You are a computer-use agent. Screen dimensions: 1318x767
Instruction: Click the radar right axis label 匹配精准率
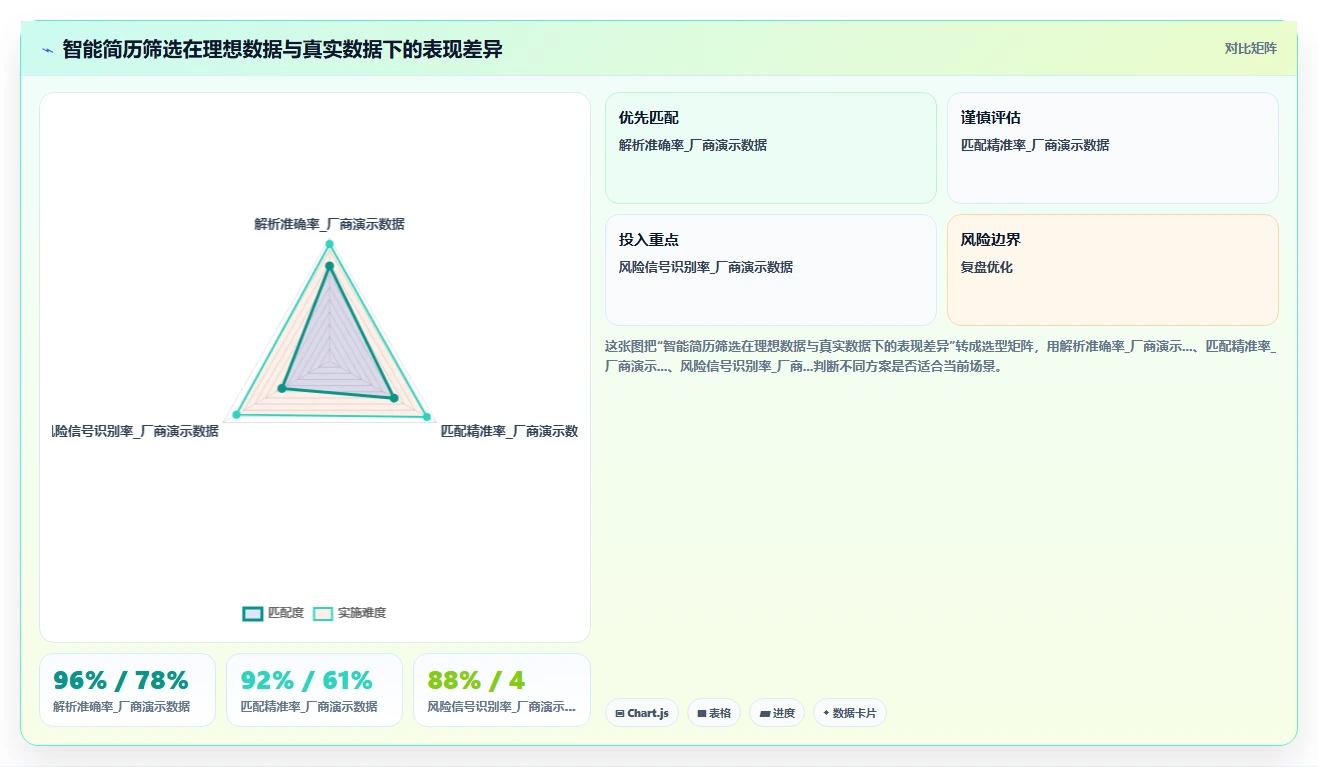click(509, 432)
